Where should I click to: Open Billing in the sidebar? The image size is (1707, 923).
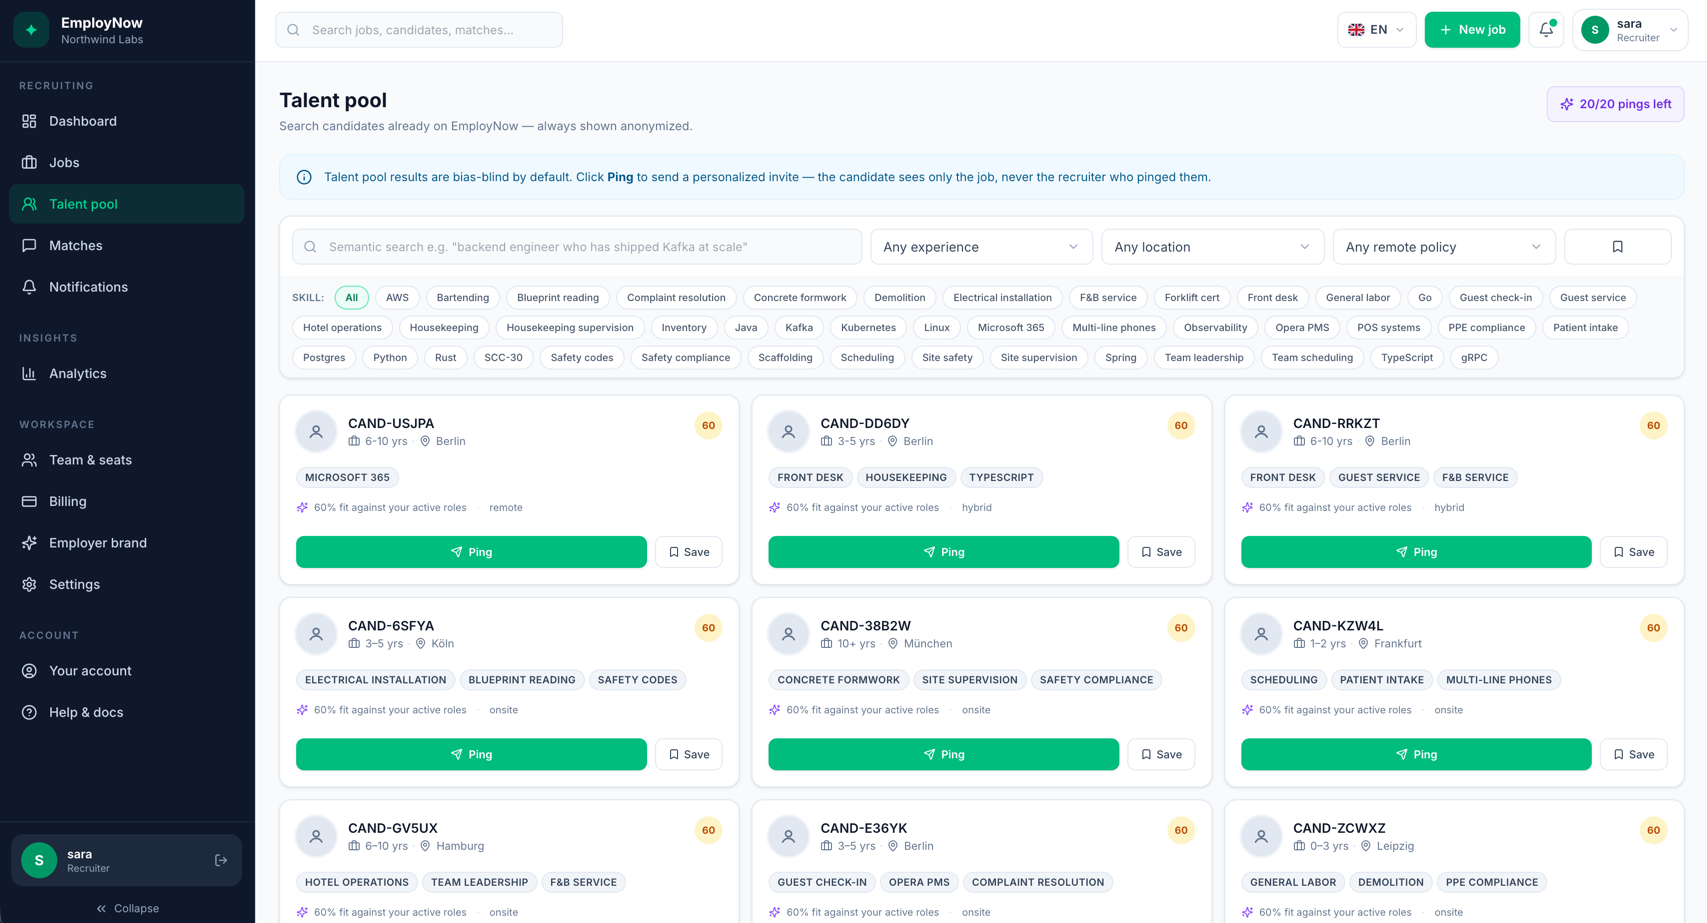coord(127,501)
